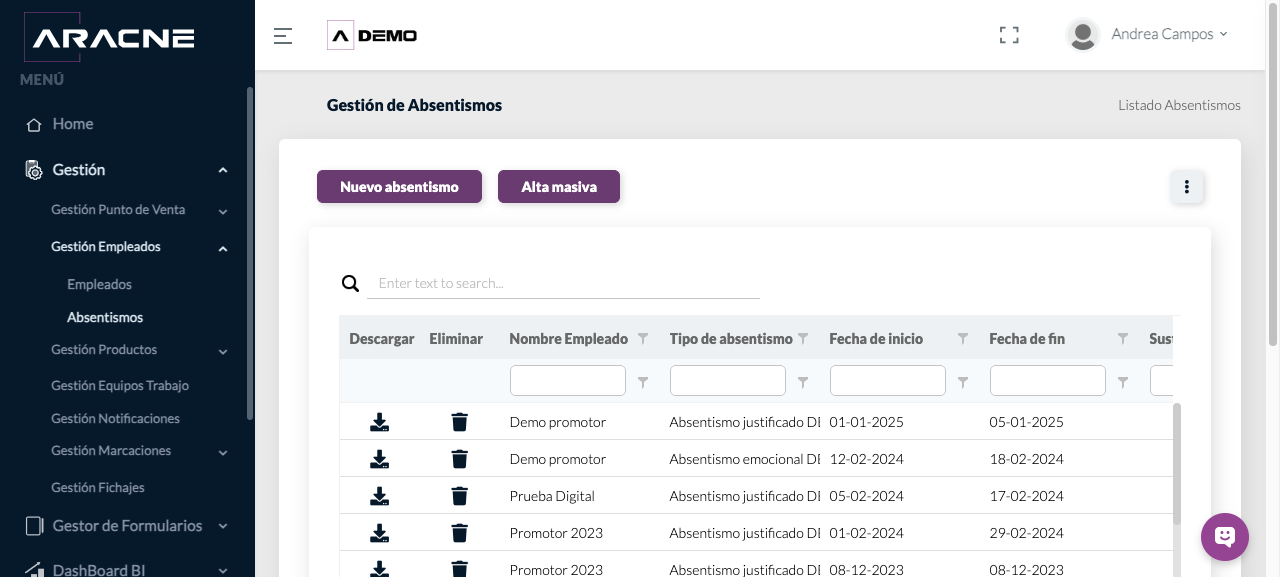Click the fullscreen icon in header

[1009, 36]
